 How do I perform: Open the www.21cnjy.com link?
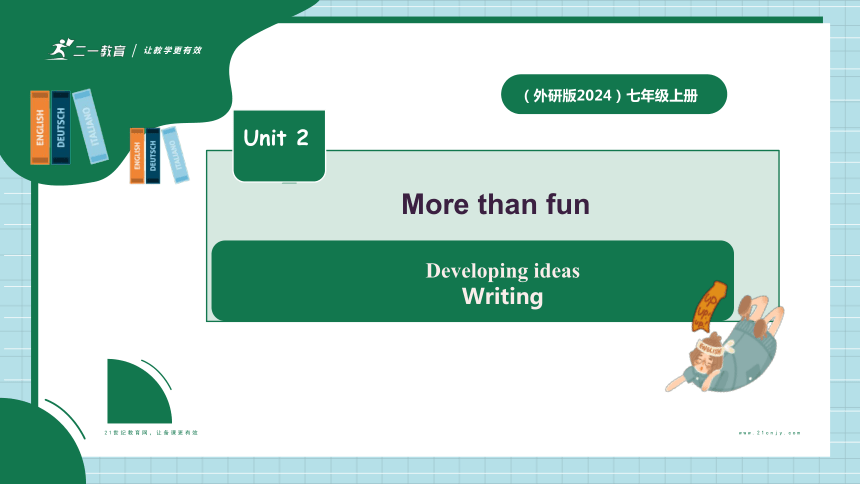click(x=770, y=433)
